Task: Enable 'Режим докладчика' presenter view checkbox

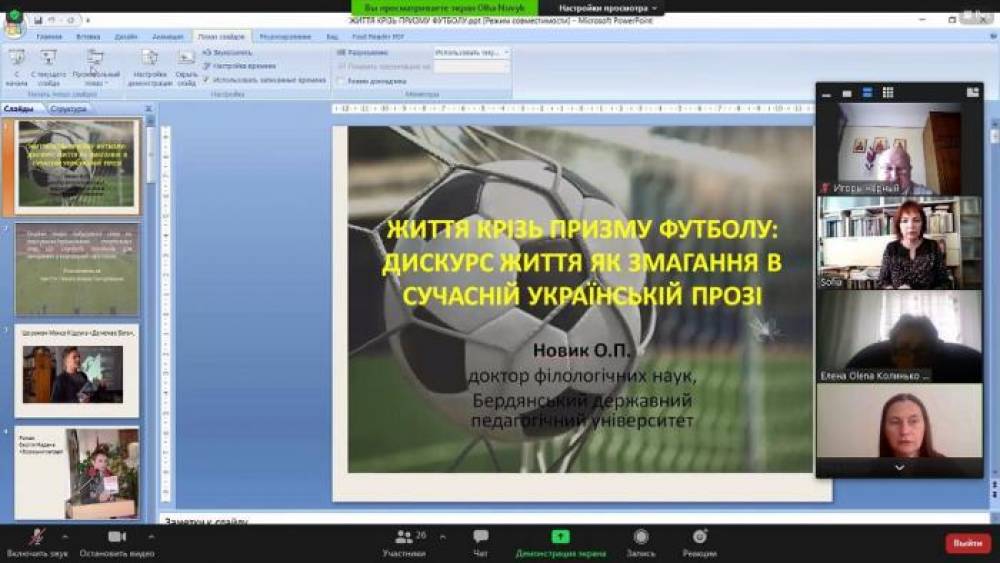Action: click(341, 81)
